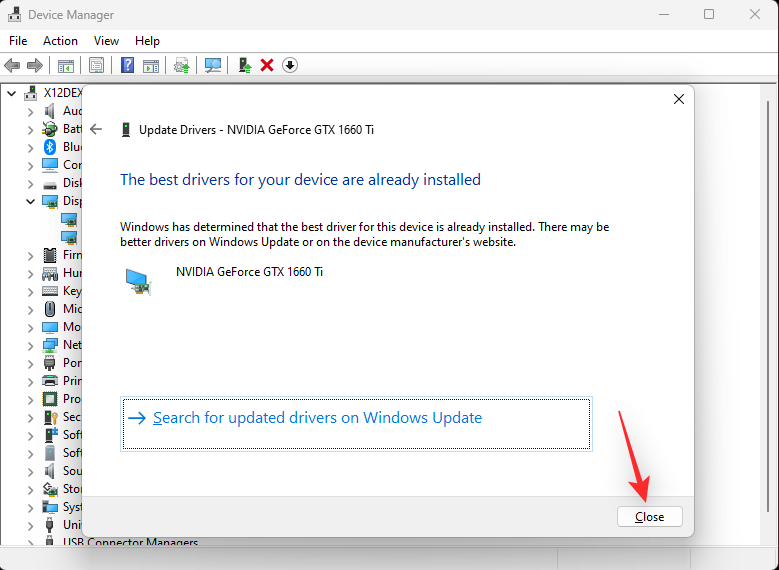
Task: Click the Scan for hardware changes toolbar icon
Action: tap(213, 65)
